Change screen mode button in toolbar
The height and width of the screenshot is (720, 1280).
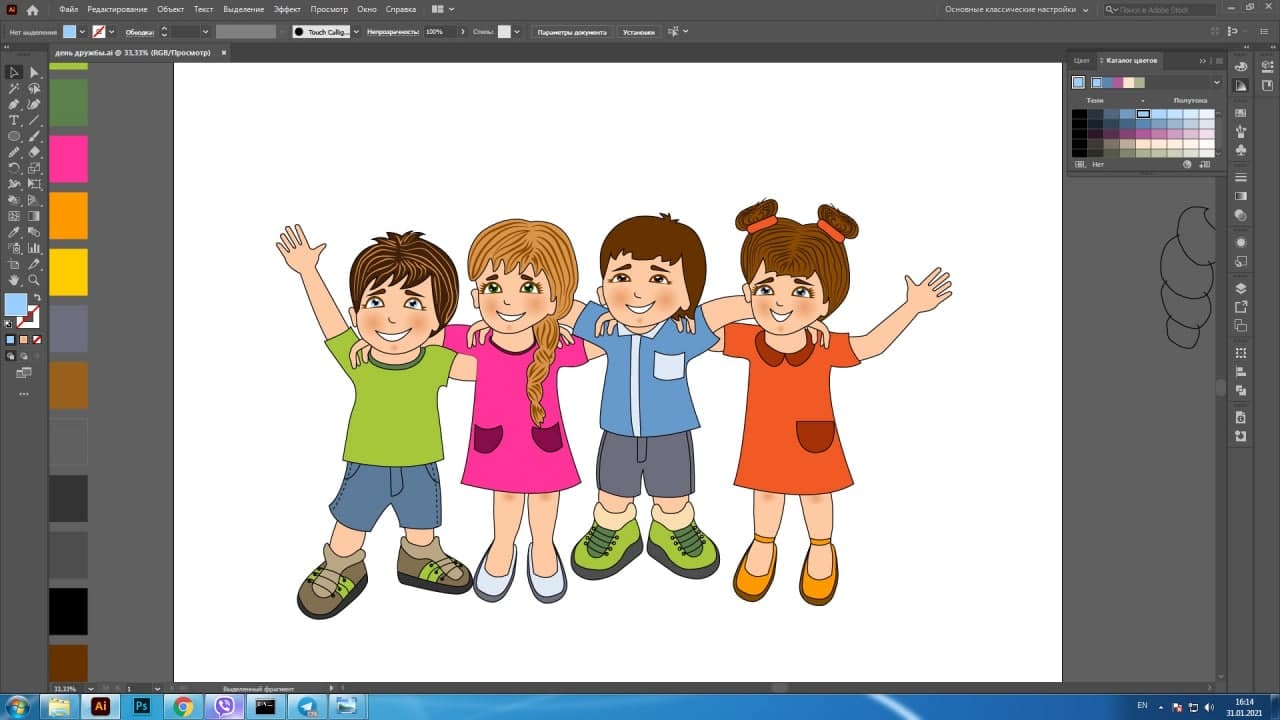pyautogui.click(x=24, y=373)
